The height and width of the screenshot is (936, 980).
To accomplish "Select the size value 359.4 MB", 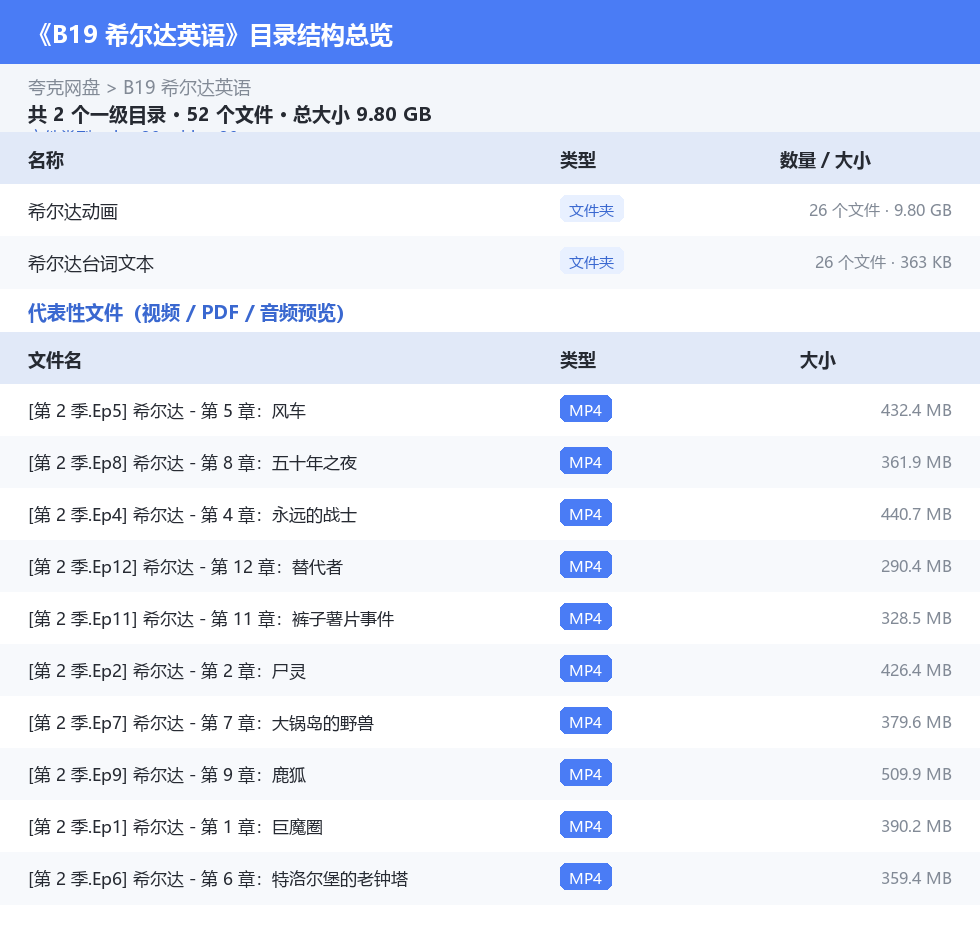I will (x=916, y=877).
